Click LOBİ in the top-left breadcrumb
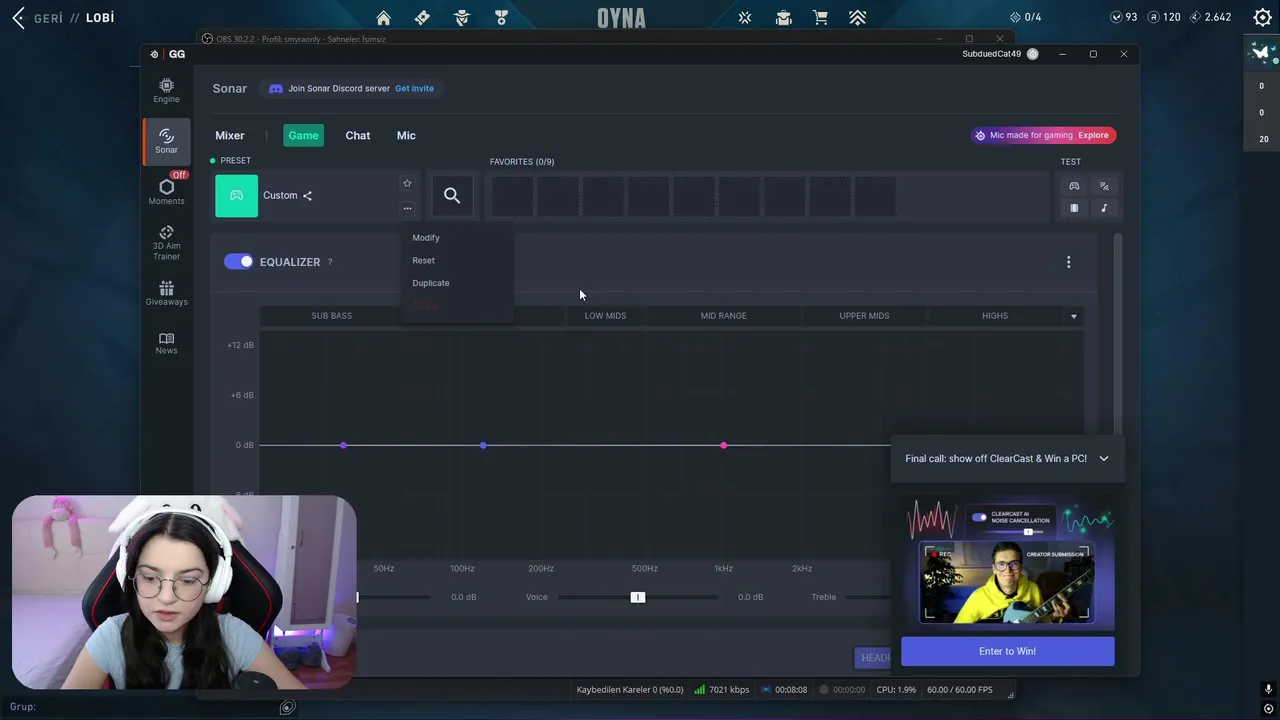1280x720 pixels. coord(100,18)
